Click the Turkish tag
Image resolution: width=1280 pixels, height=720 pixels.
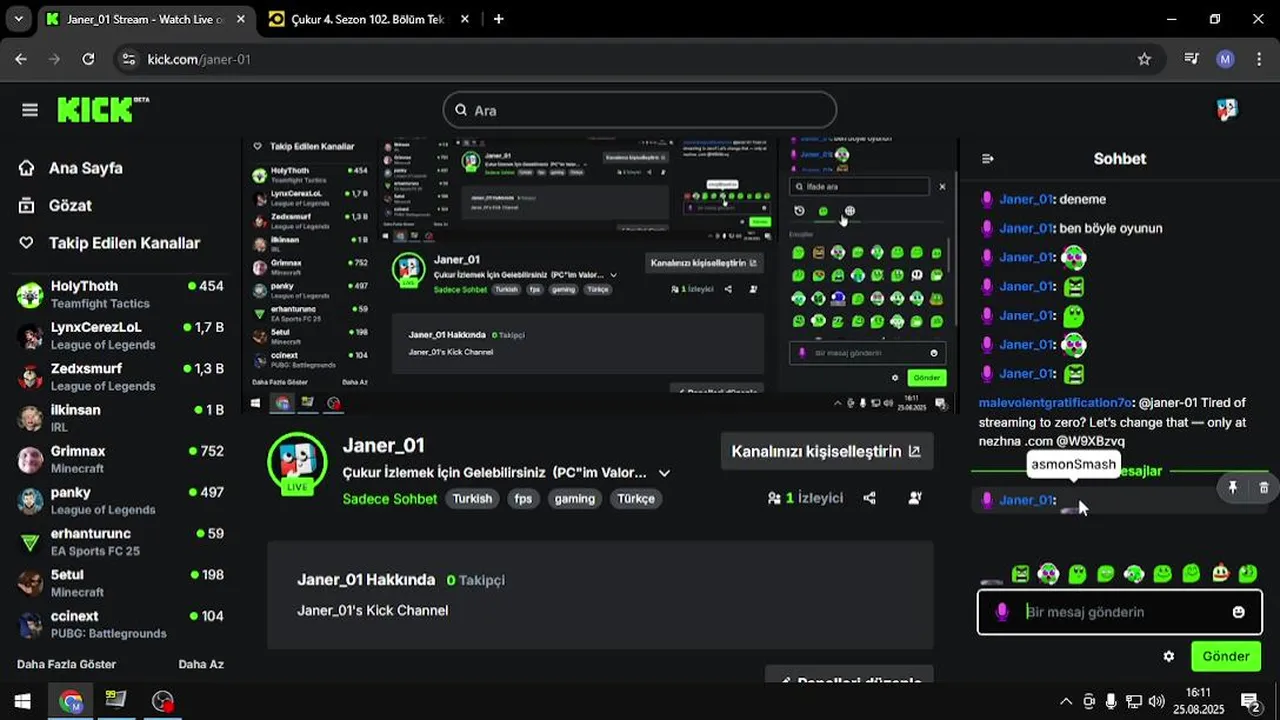coord(472,498)
